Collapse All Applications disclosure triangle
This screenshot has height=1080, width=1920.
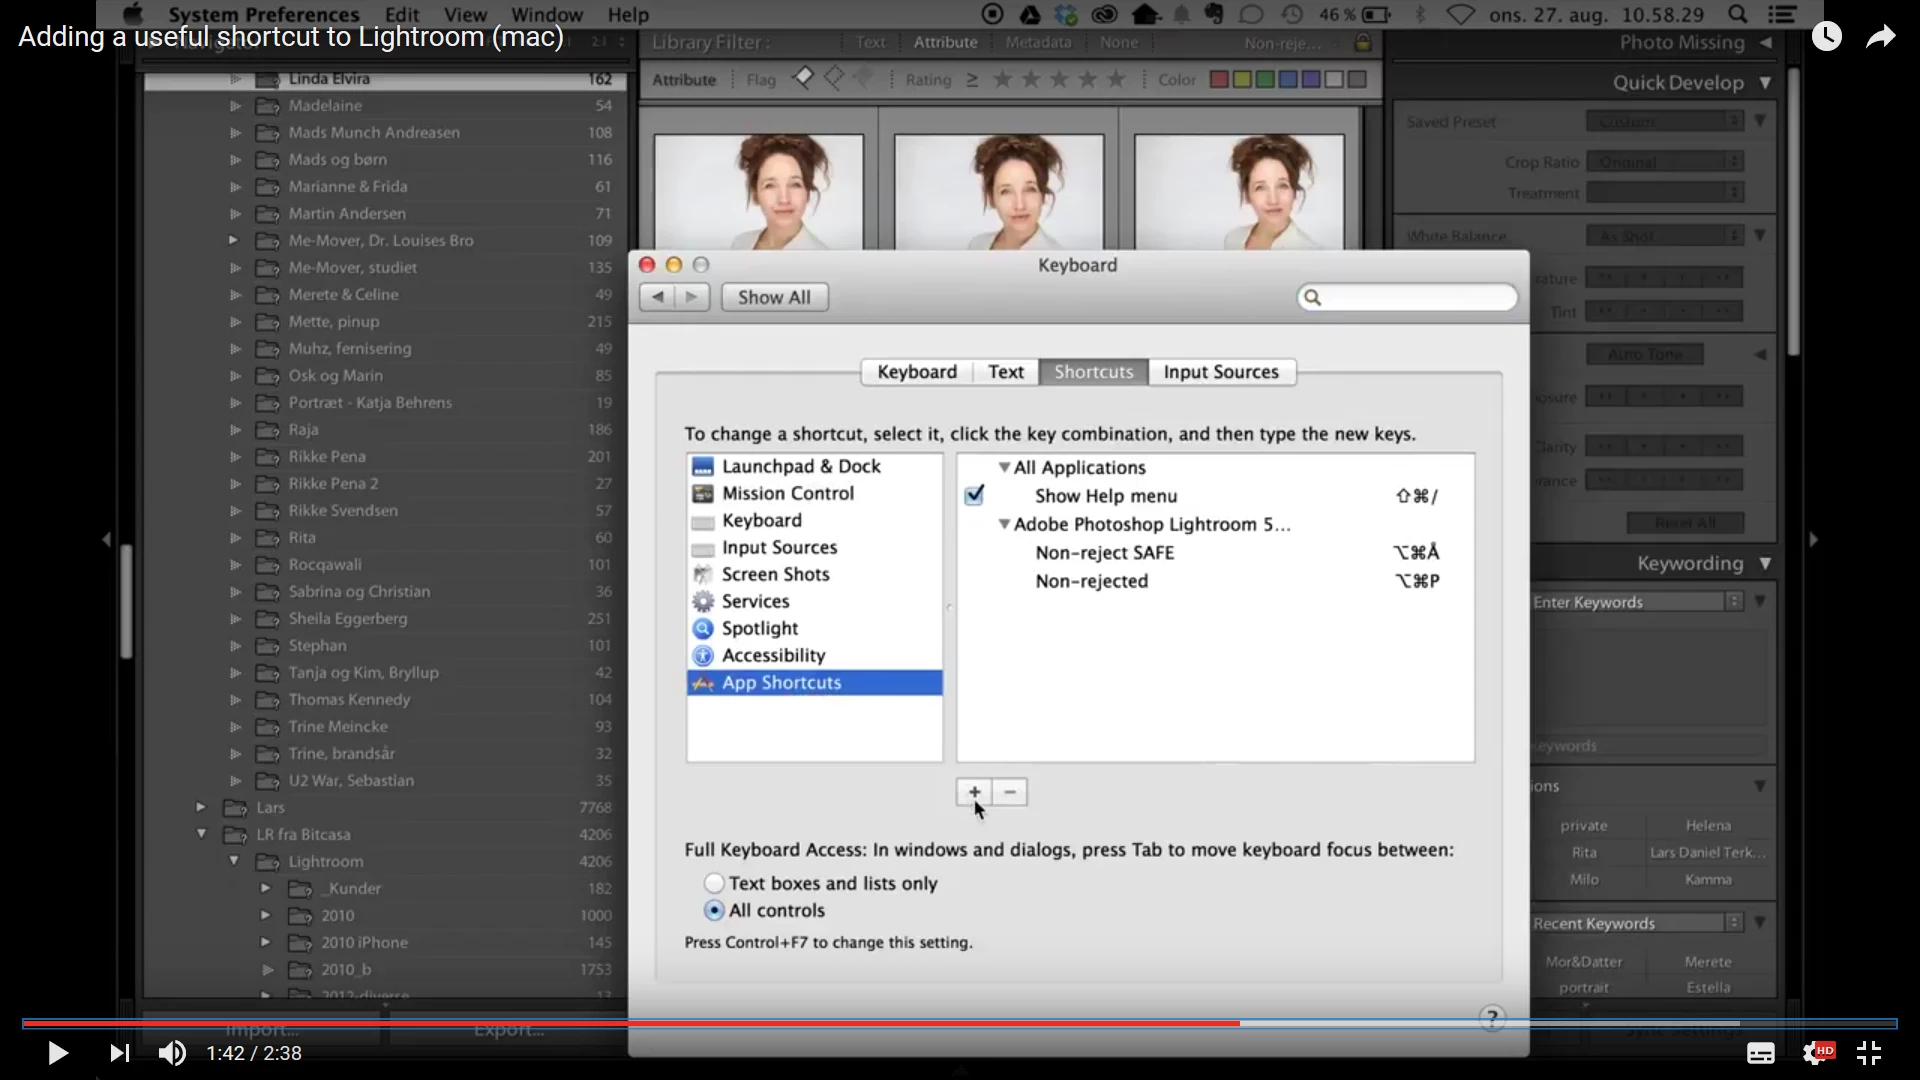(1004, 467)
